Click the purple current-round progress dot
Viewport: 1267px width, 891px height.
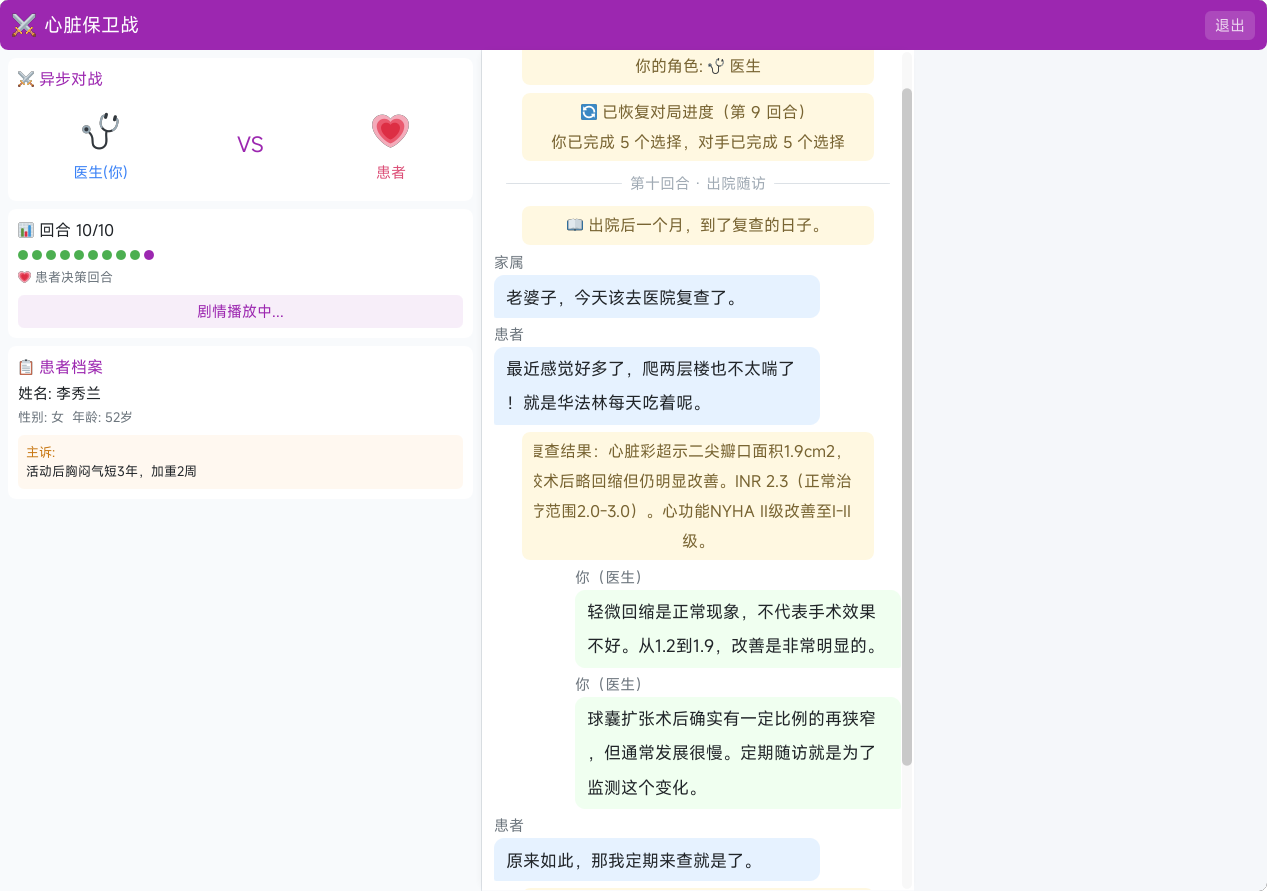149,255
